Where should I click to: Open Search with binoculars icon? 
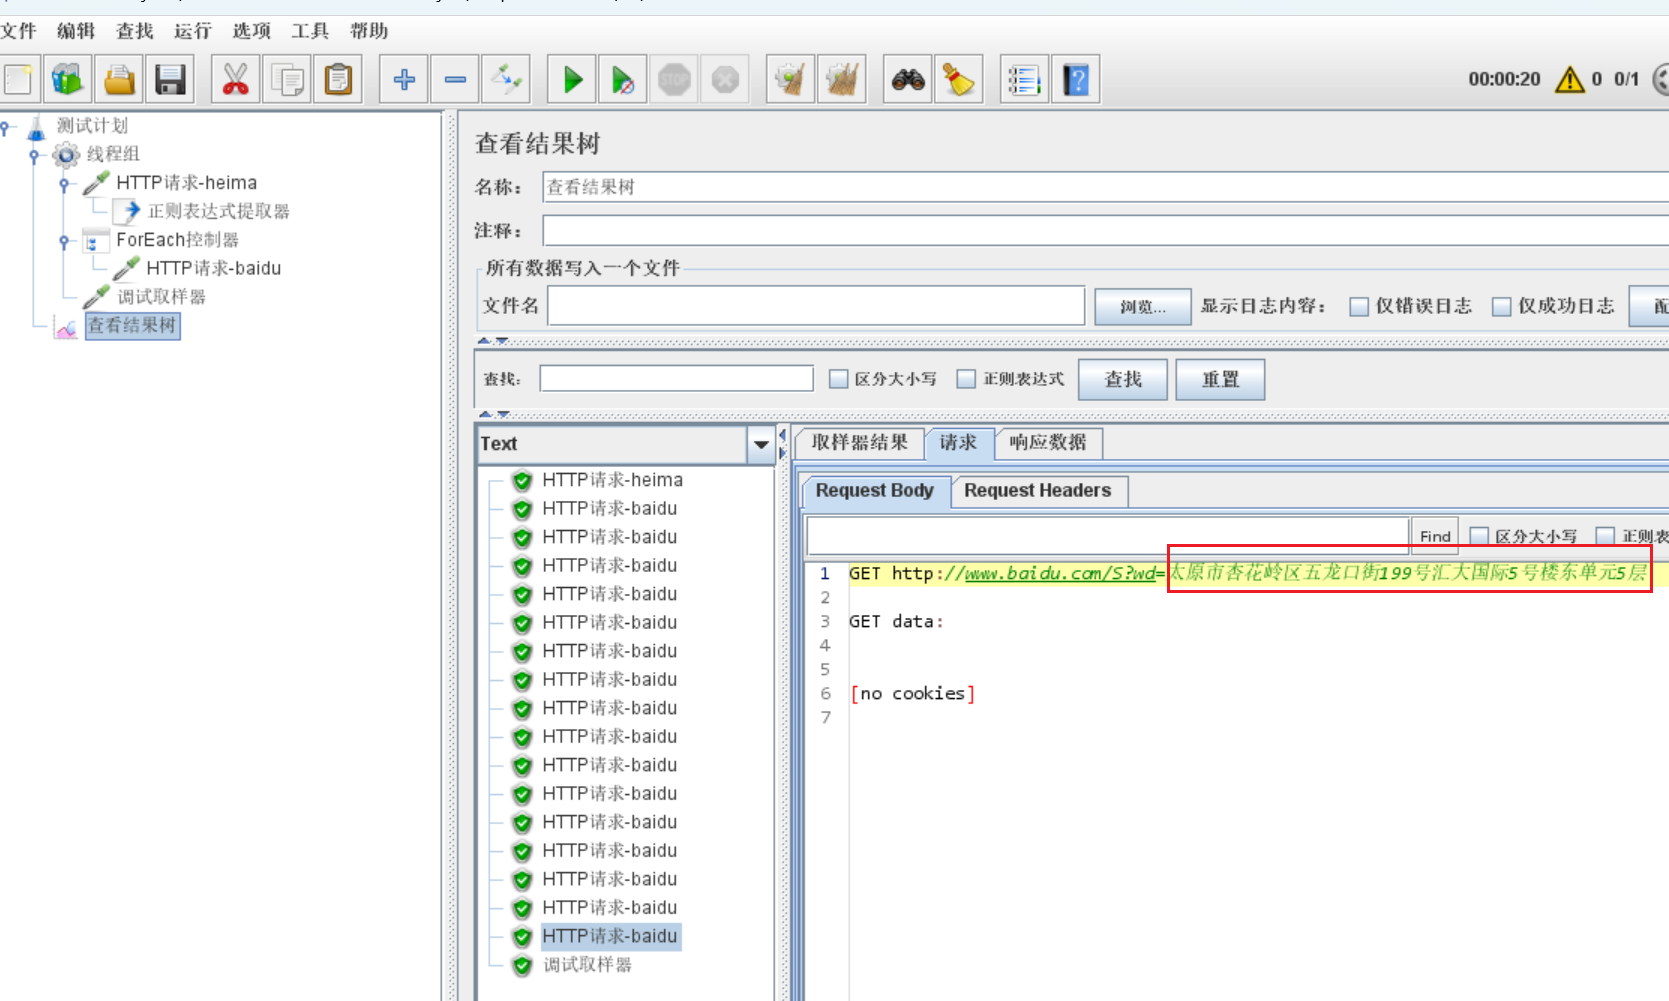908,79
